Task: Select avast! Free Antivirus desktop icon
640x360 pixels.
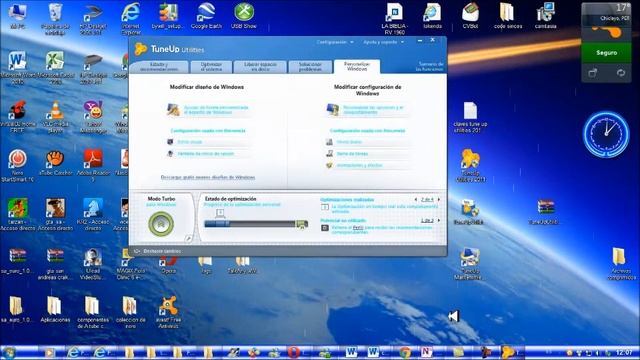Action: pyautogui.click(x=168, y=313)
